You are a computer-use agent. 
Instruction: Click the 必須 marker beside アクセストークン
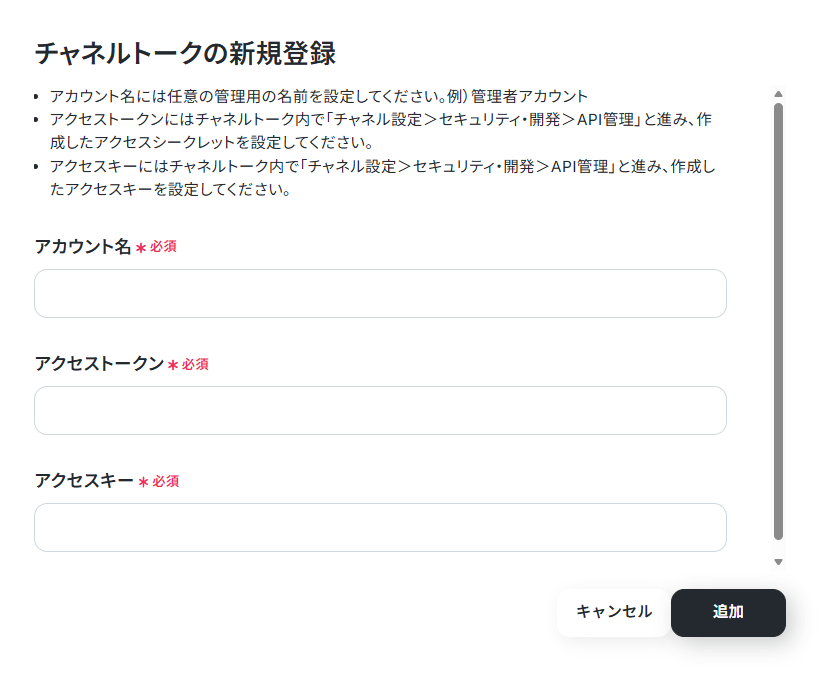pos(195,364)
